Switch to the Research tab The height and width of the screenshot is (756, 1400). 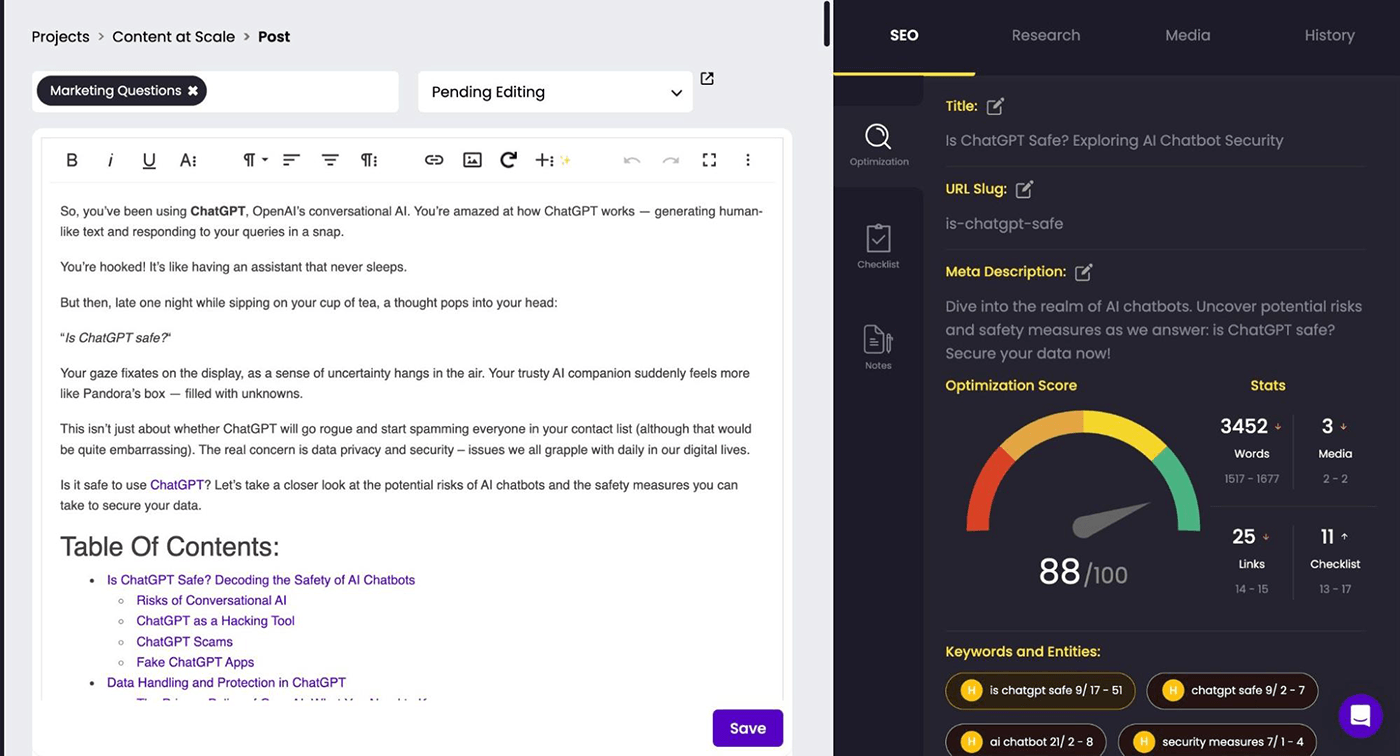click(1046, 35)
